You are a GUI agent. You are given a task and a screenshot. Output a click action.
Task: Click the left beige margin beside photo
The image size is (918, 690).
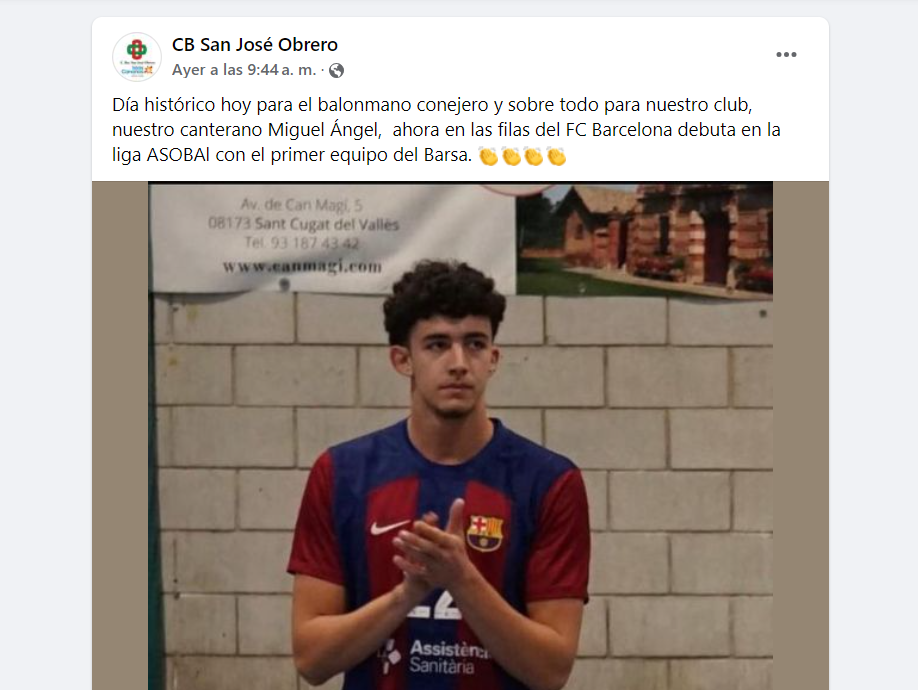pos(120,435)
